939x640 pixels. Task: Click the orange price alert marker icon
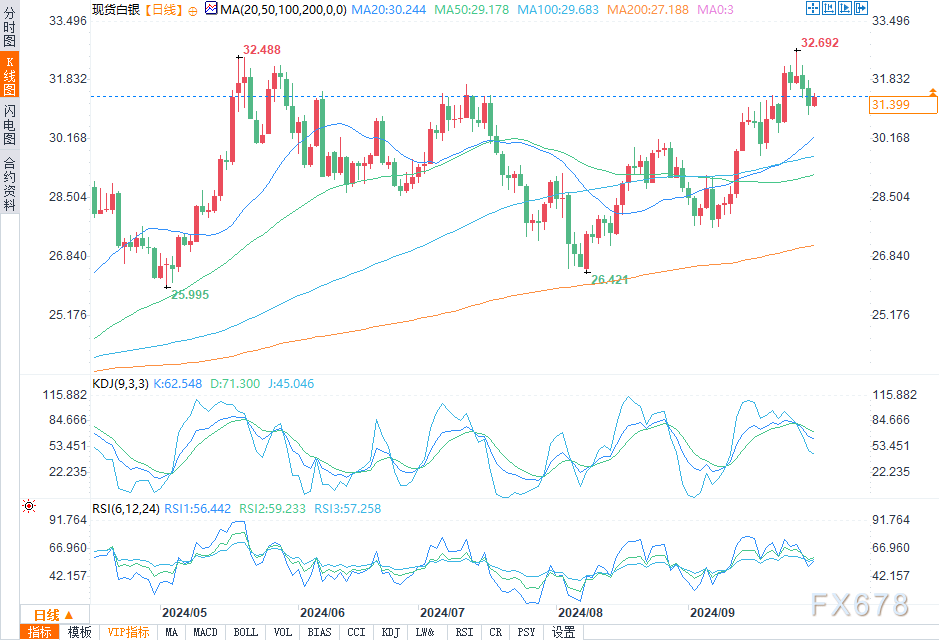[x=932, y=92]
